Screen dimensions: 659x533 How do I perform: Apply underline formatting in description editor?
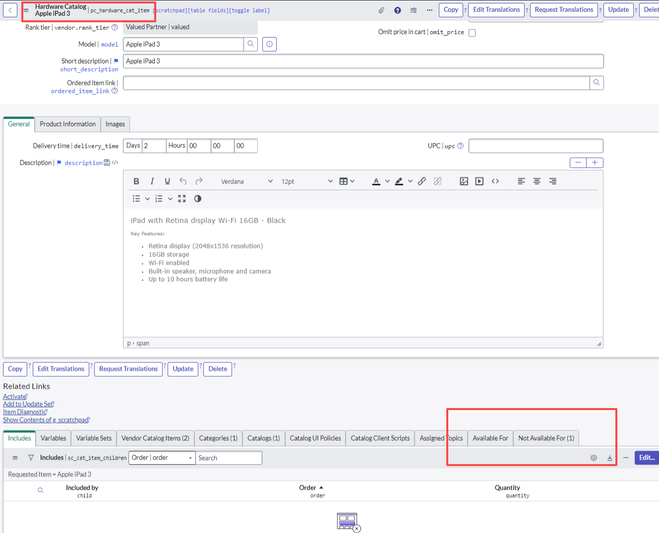[167, 181]
